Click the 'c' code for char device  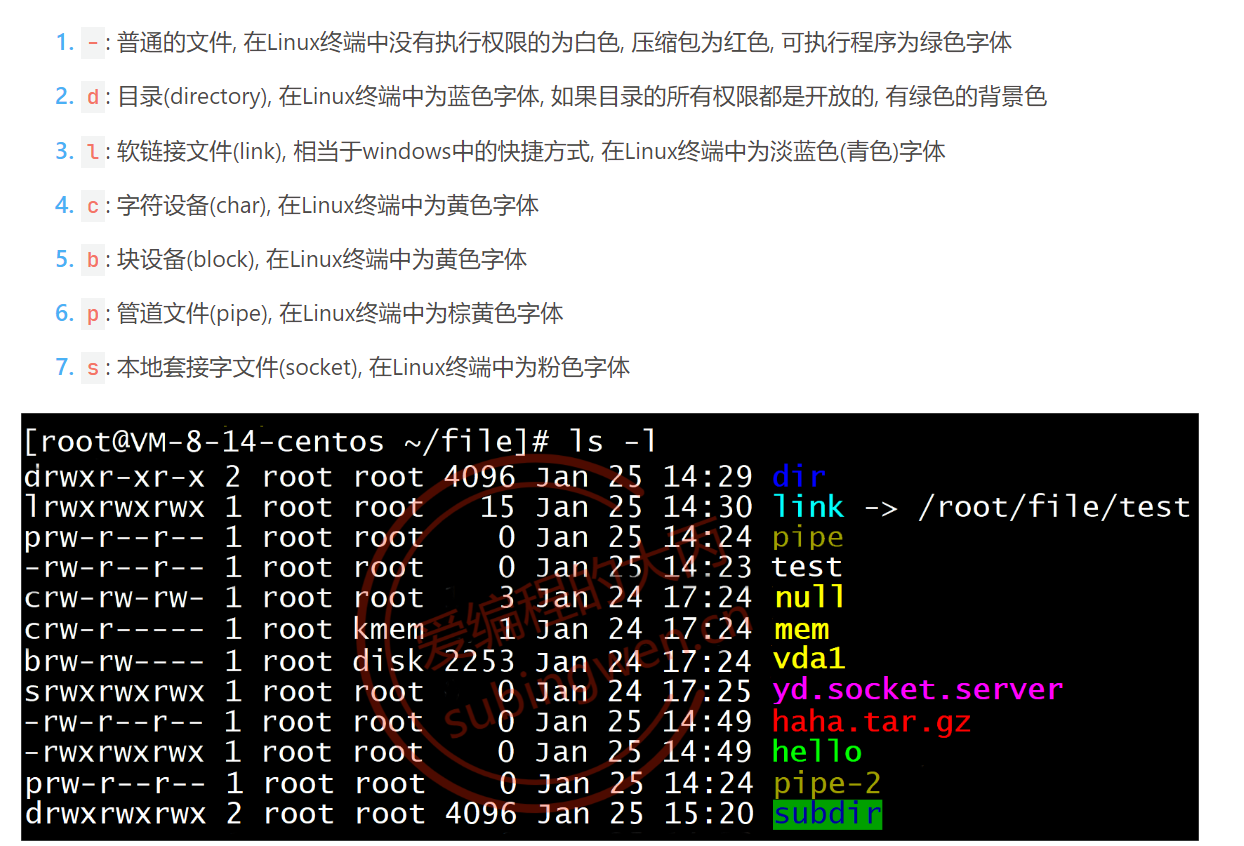pyautogui.click(x=93, y=205)
